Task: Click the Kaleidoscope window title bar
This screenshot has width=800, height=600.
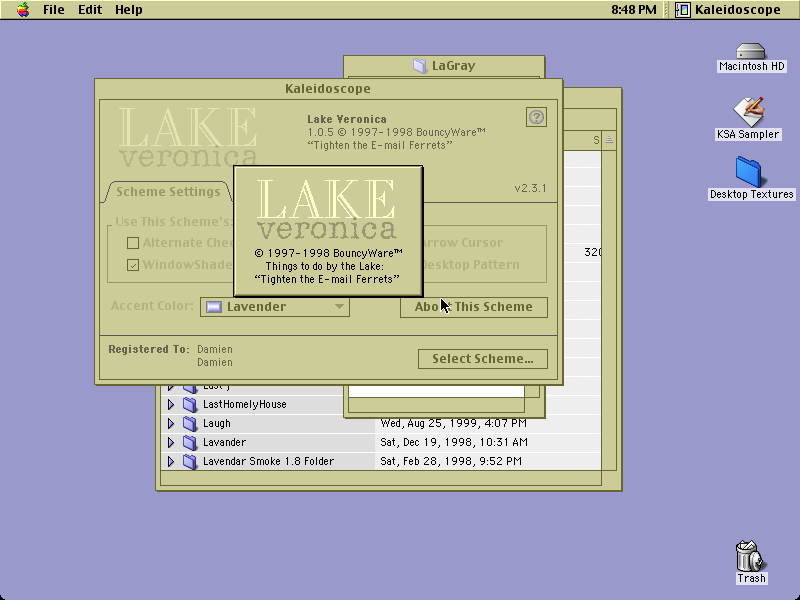Action: (x=328, y=89)
